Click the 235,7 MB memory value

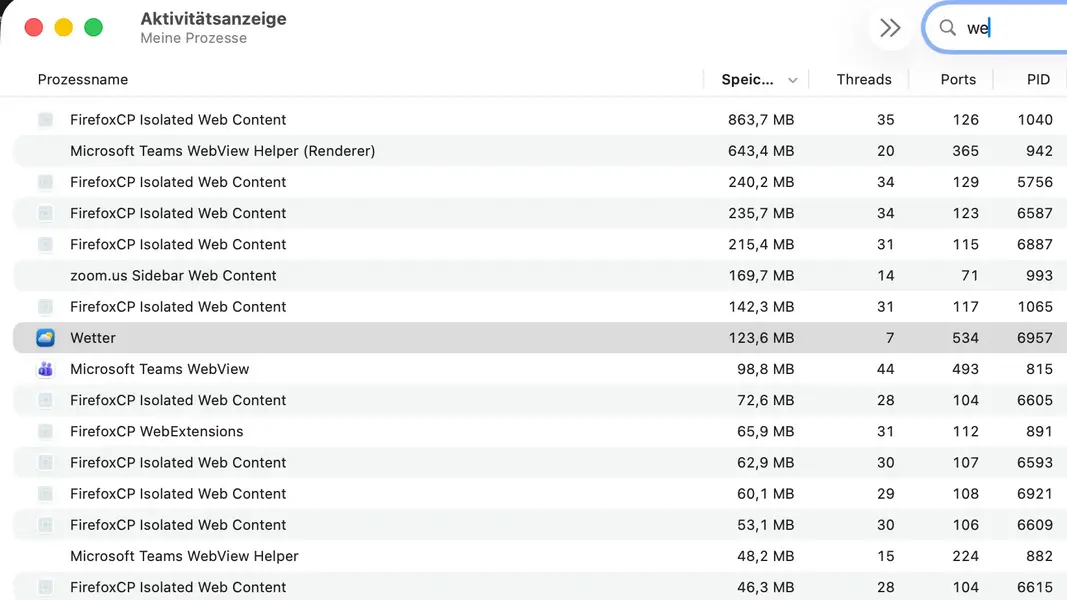[x=761, y=213]
